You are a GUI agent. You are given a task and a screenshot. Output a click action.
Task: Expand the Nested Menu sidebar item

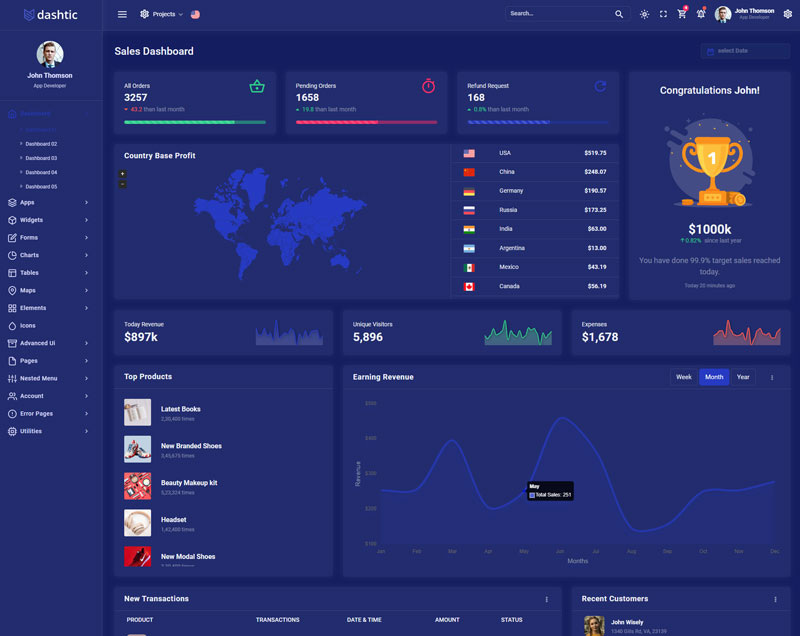(50, 378)
